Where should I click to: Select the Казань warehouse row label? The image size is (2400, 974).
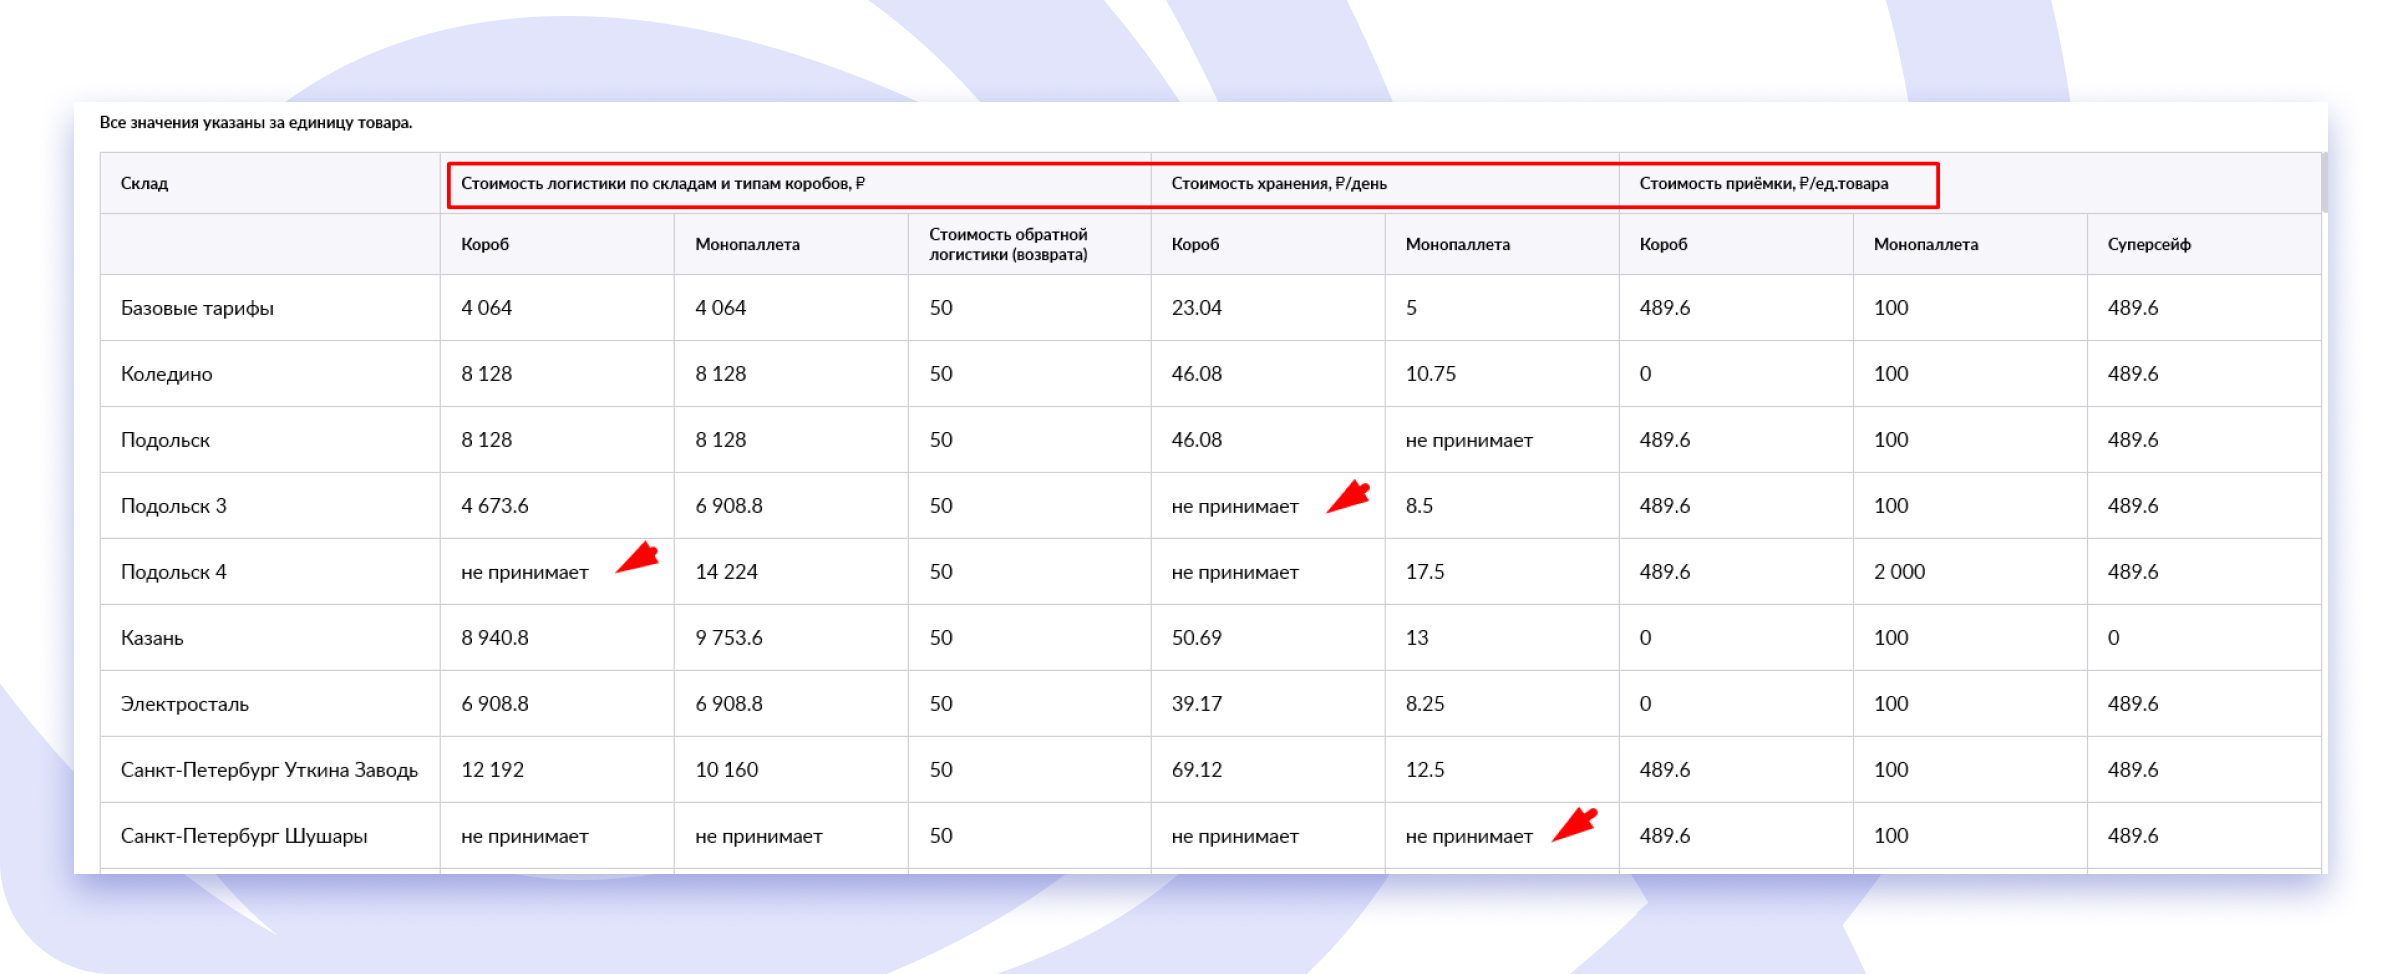click(x=152, y=638)
